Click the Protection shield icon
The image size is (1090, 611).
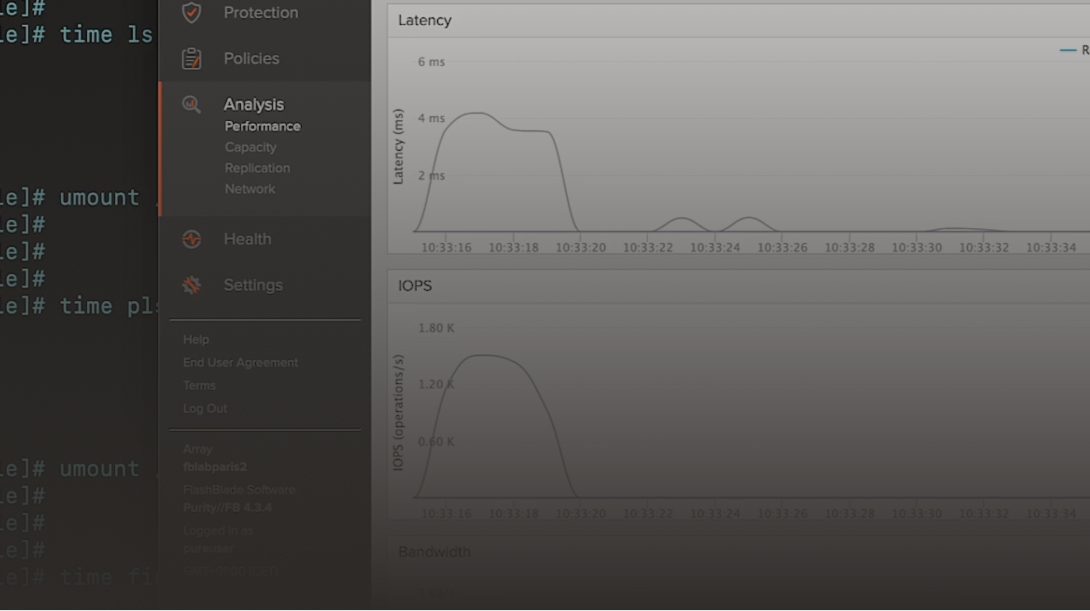(191, 13)
